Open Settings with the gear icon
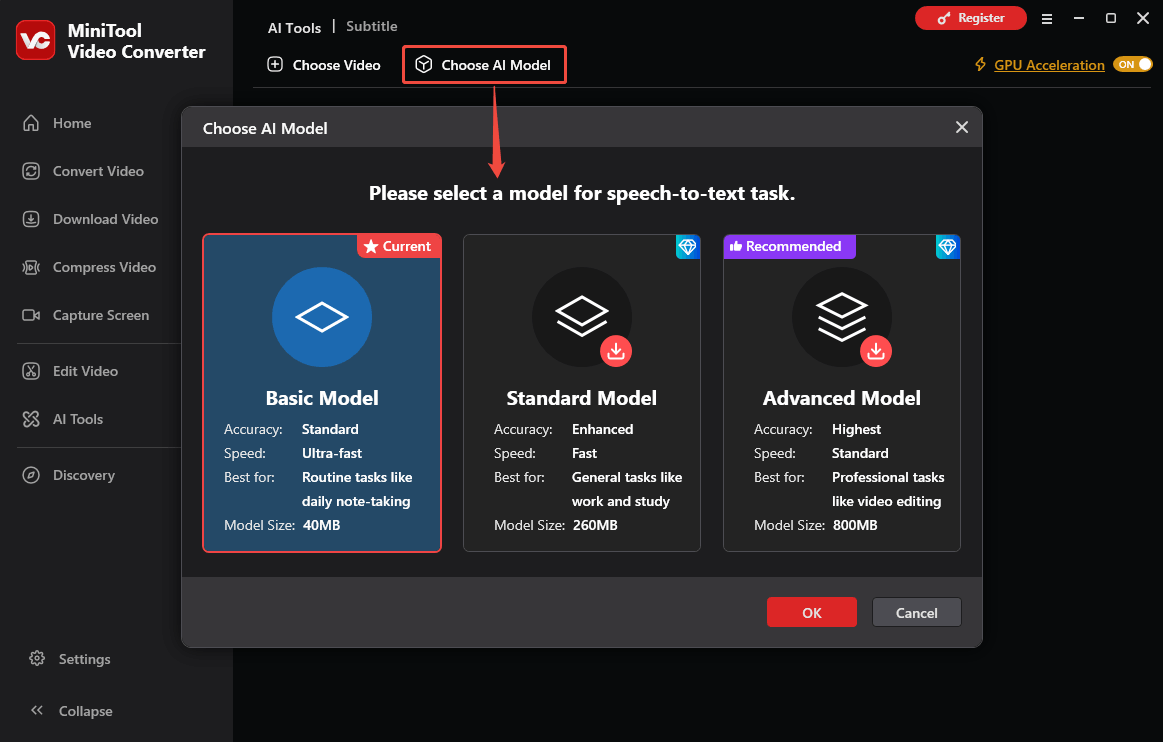The image size is (1163, 742). [x=37, y=658]
